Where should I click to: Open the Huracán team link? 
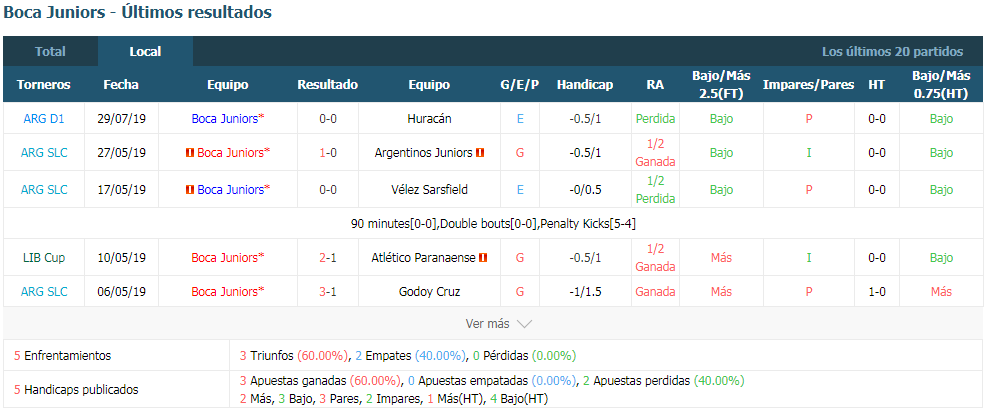[x=429, y=119]
